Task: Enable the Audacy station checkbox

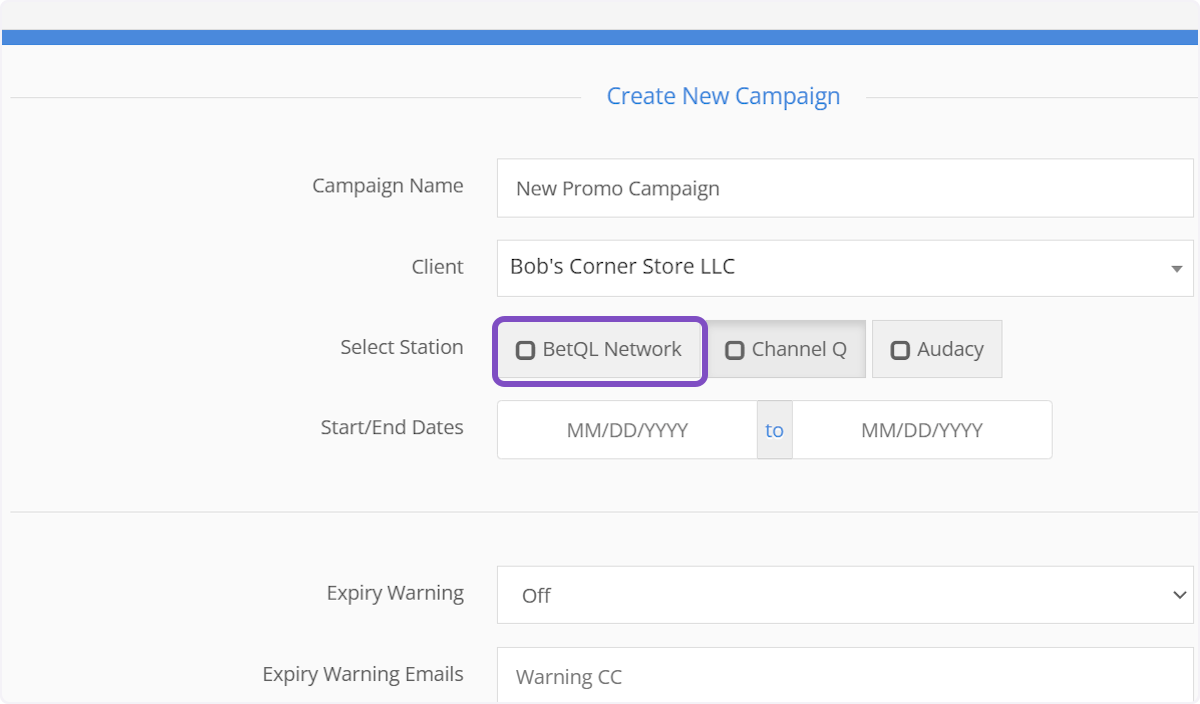Action: tap(900, 350)
